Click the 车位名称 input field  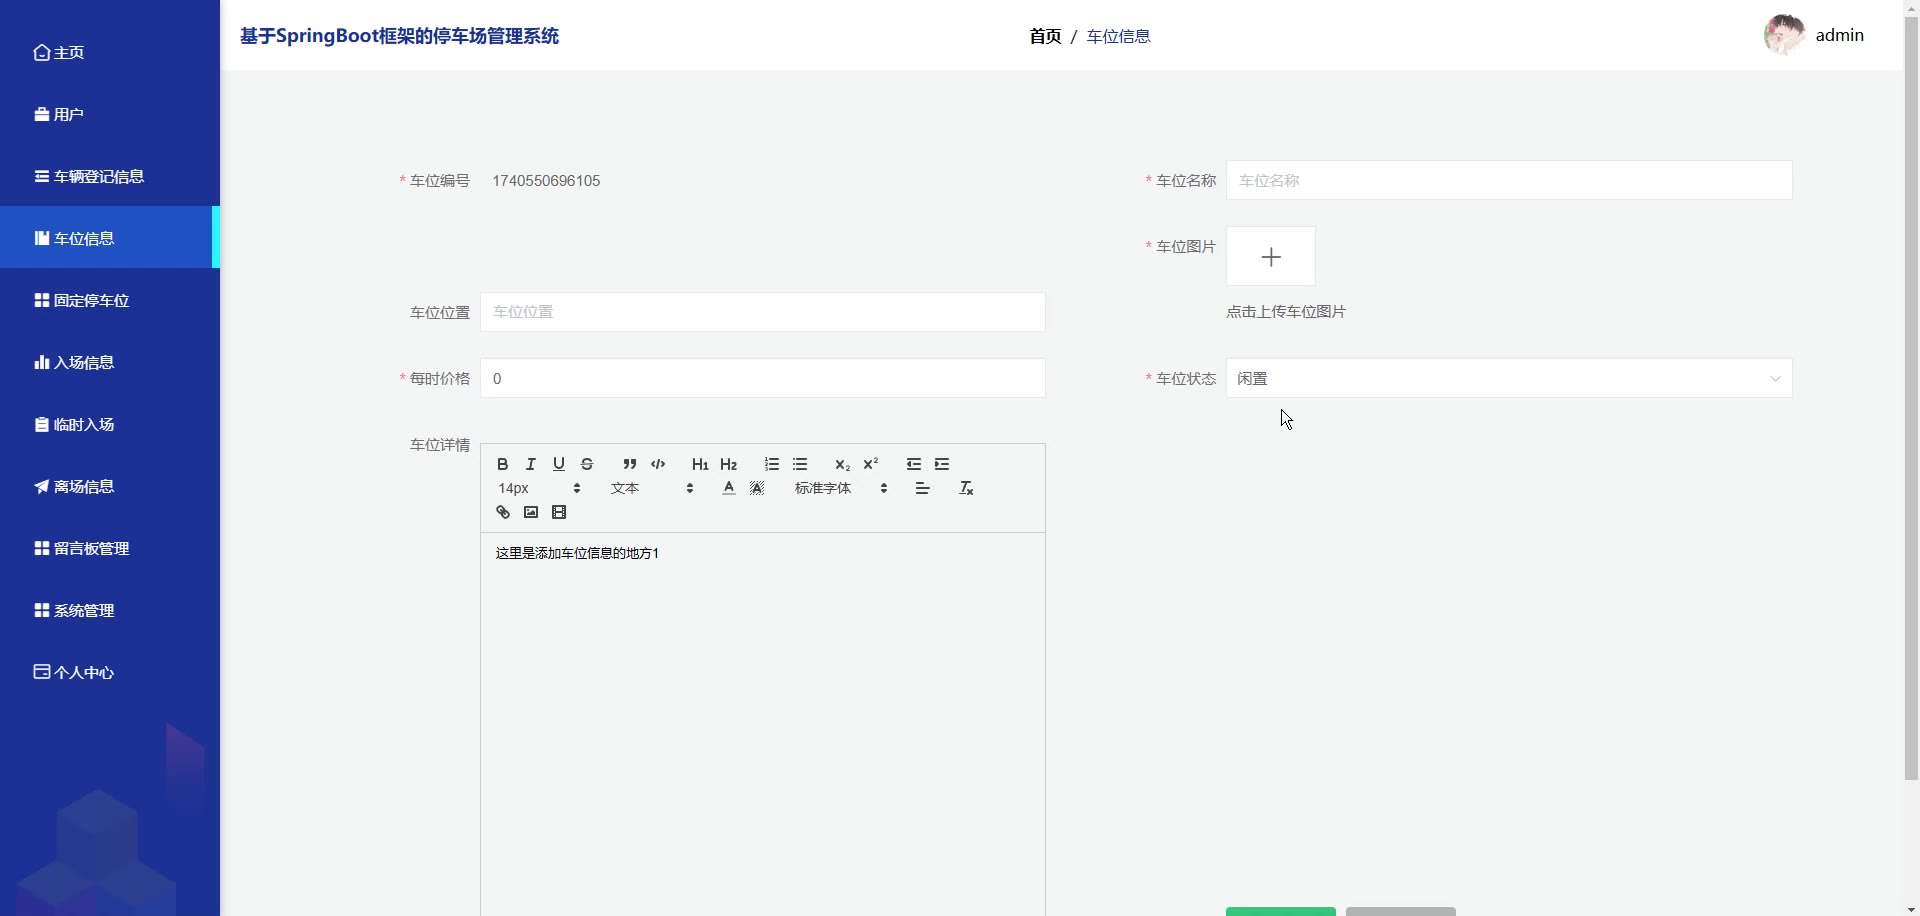[x=1508, y=181]
